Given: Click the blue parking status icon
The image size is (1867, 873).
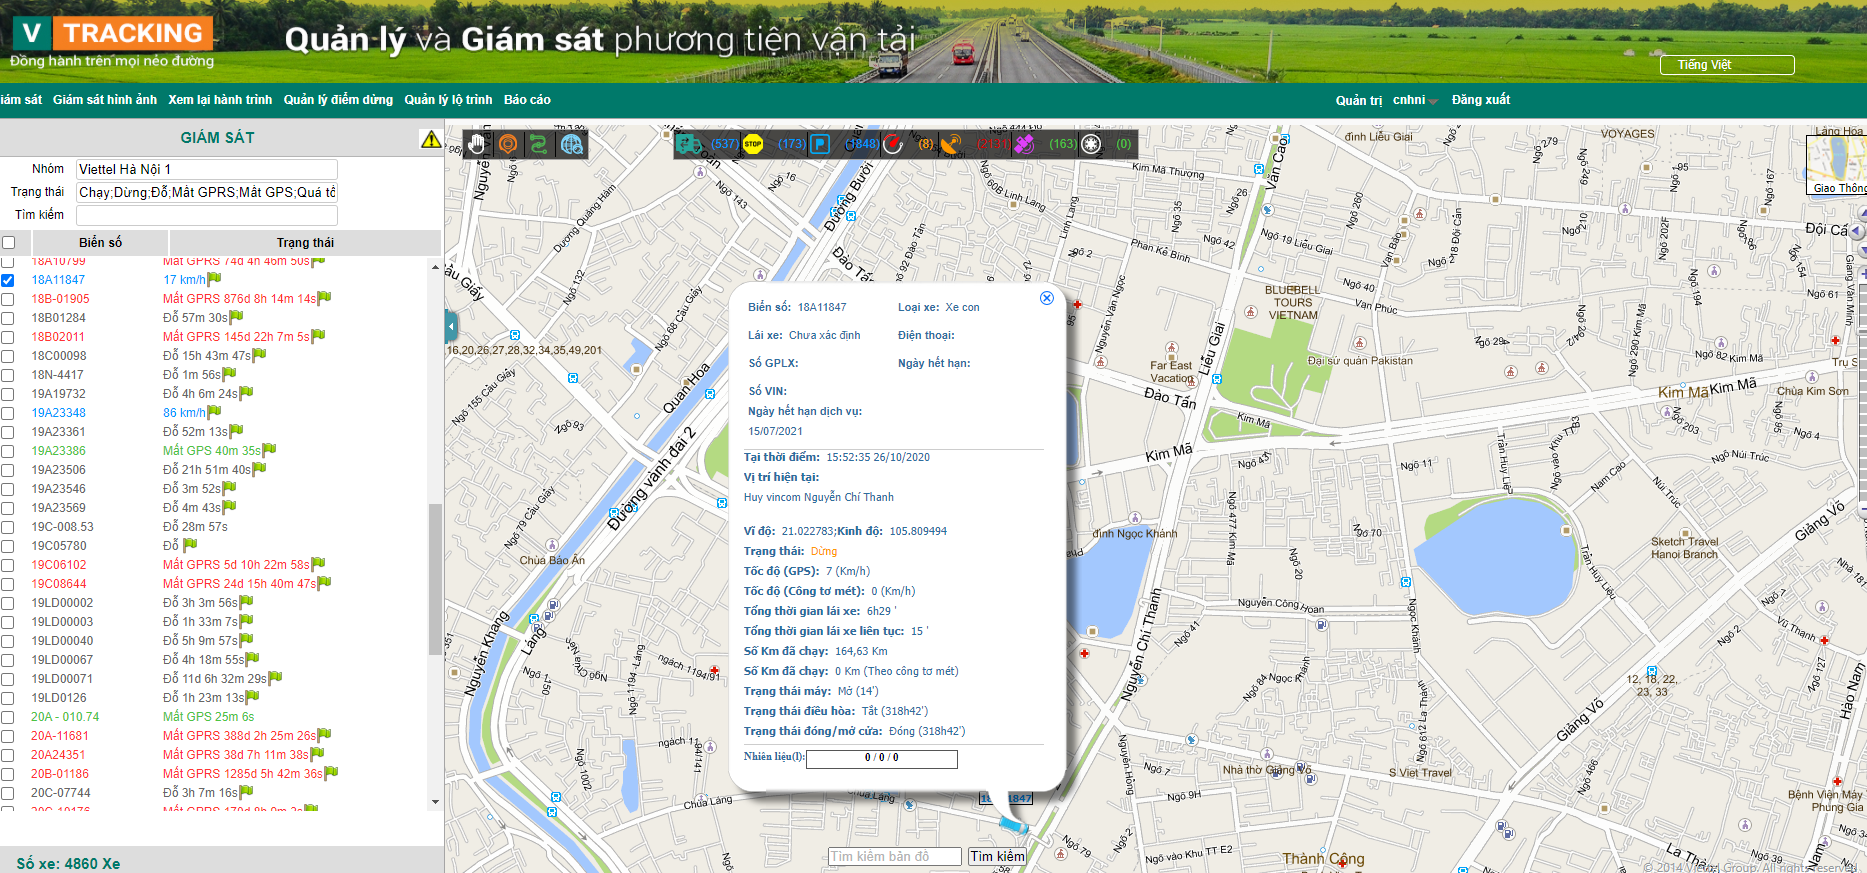Looking at the screenshot, I should 820,144.
